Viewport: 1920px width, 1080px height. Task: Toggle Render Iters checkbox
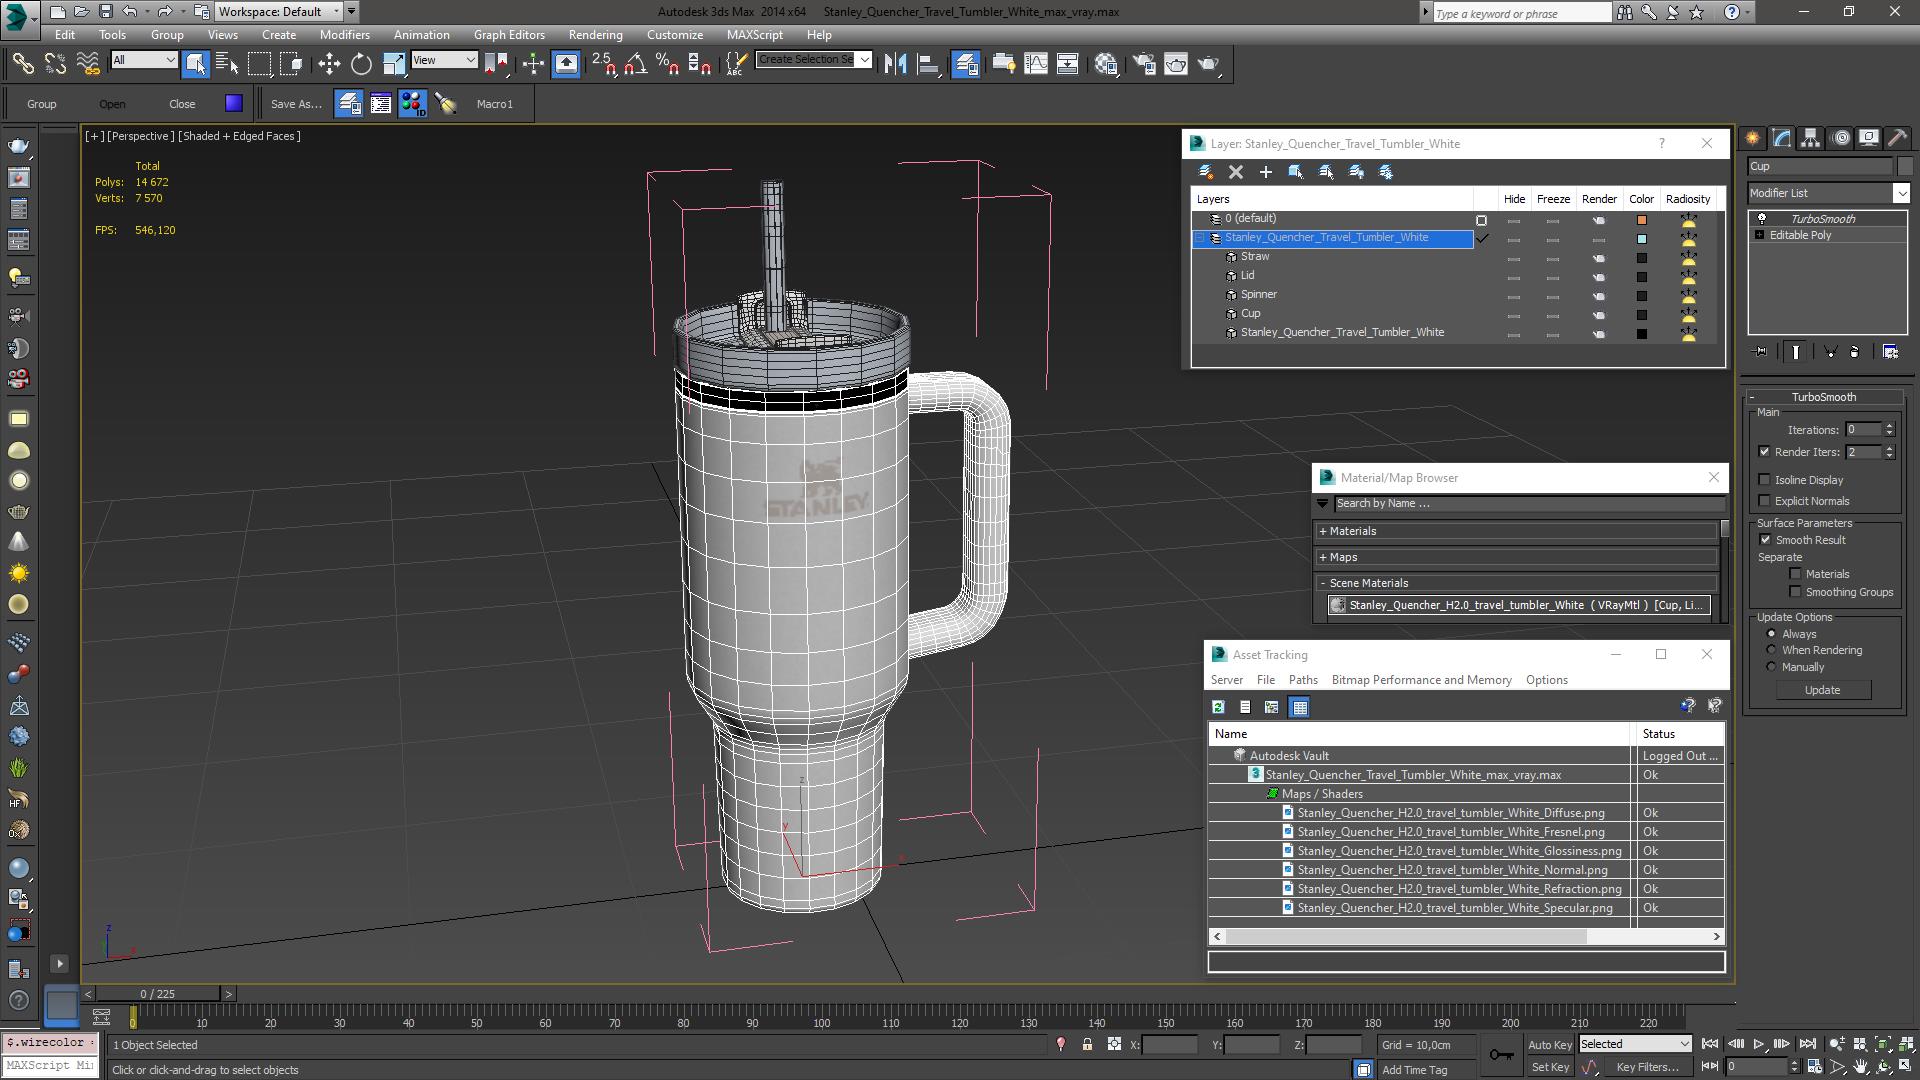coord(1765,452)
